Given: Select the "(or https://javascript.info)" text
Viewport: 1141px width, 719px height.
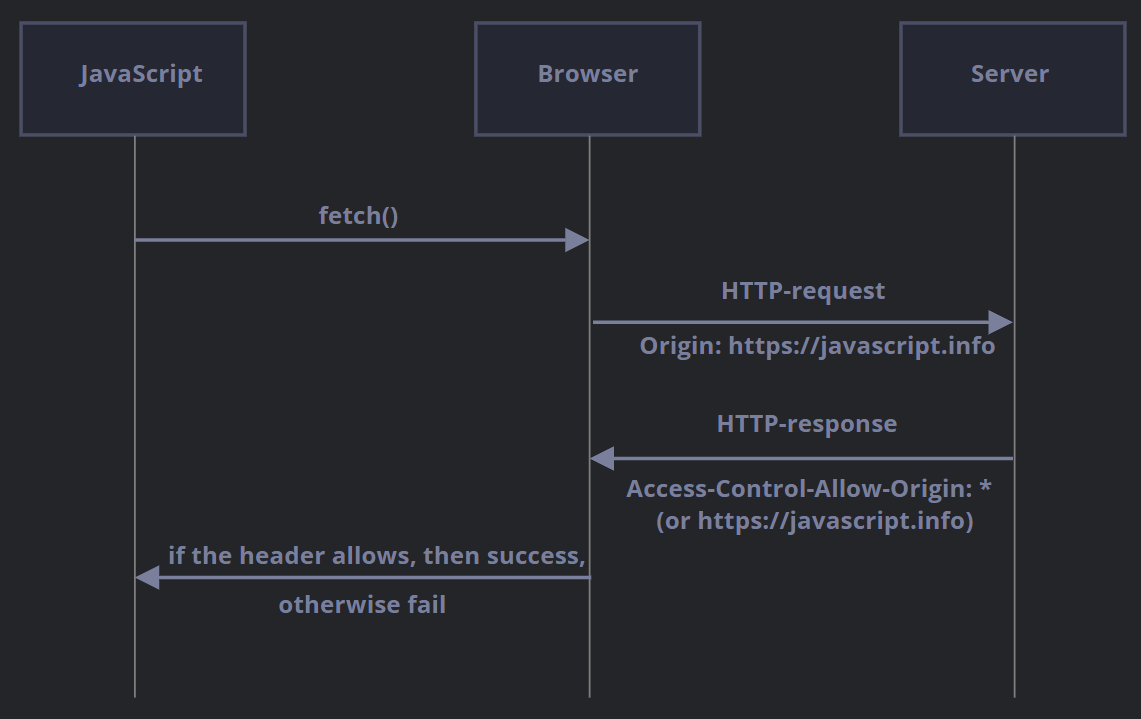Looking at the screenshot, I should (x=814, y=521).
